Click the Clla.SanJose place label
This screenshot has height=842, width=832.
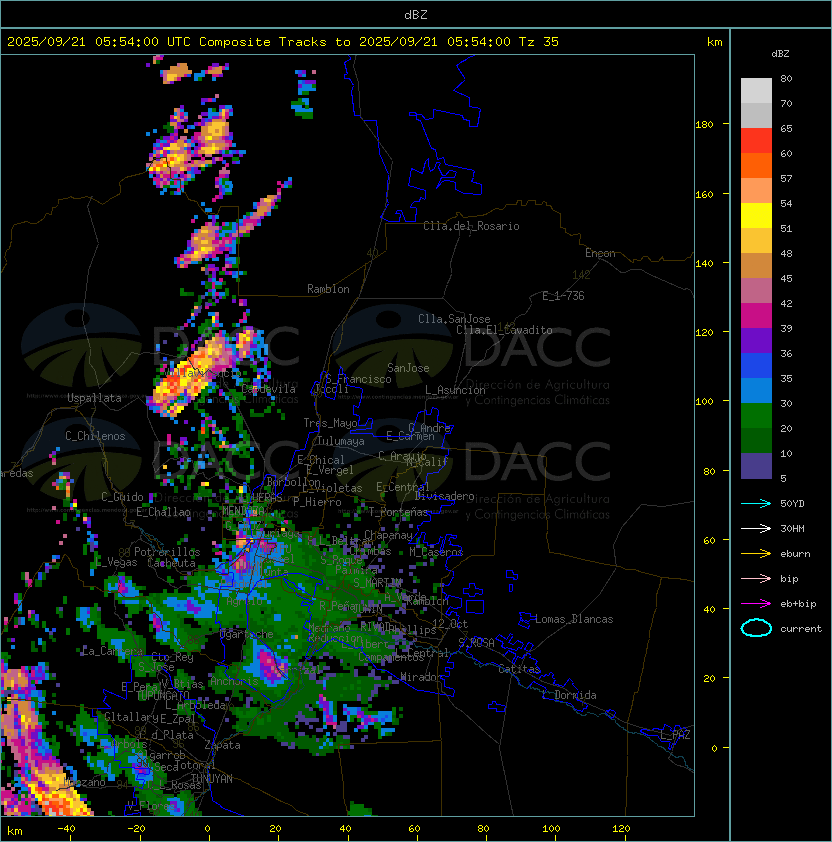tap(454, 319)
